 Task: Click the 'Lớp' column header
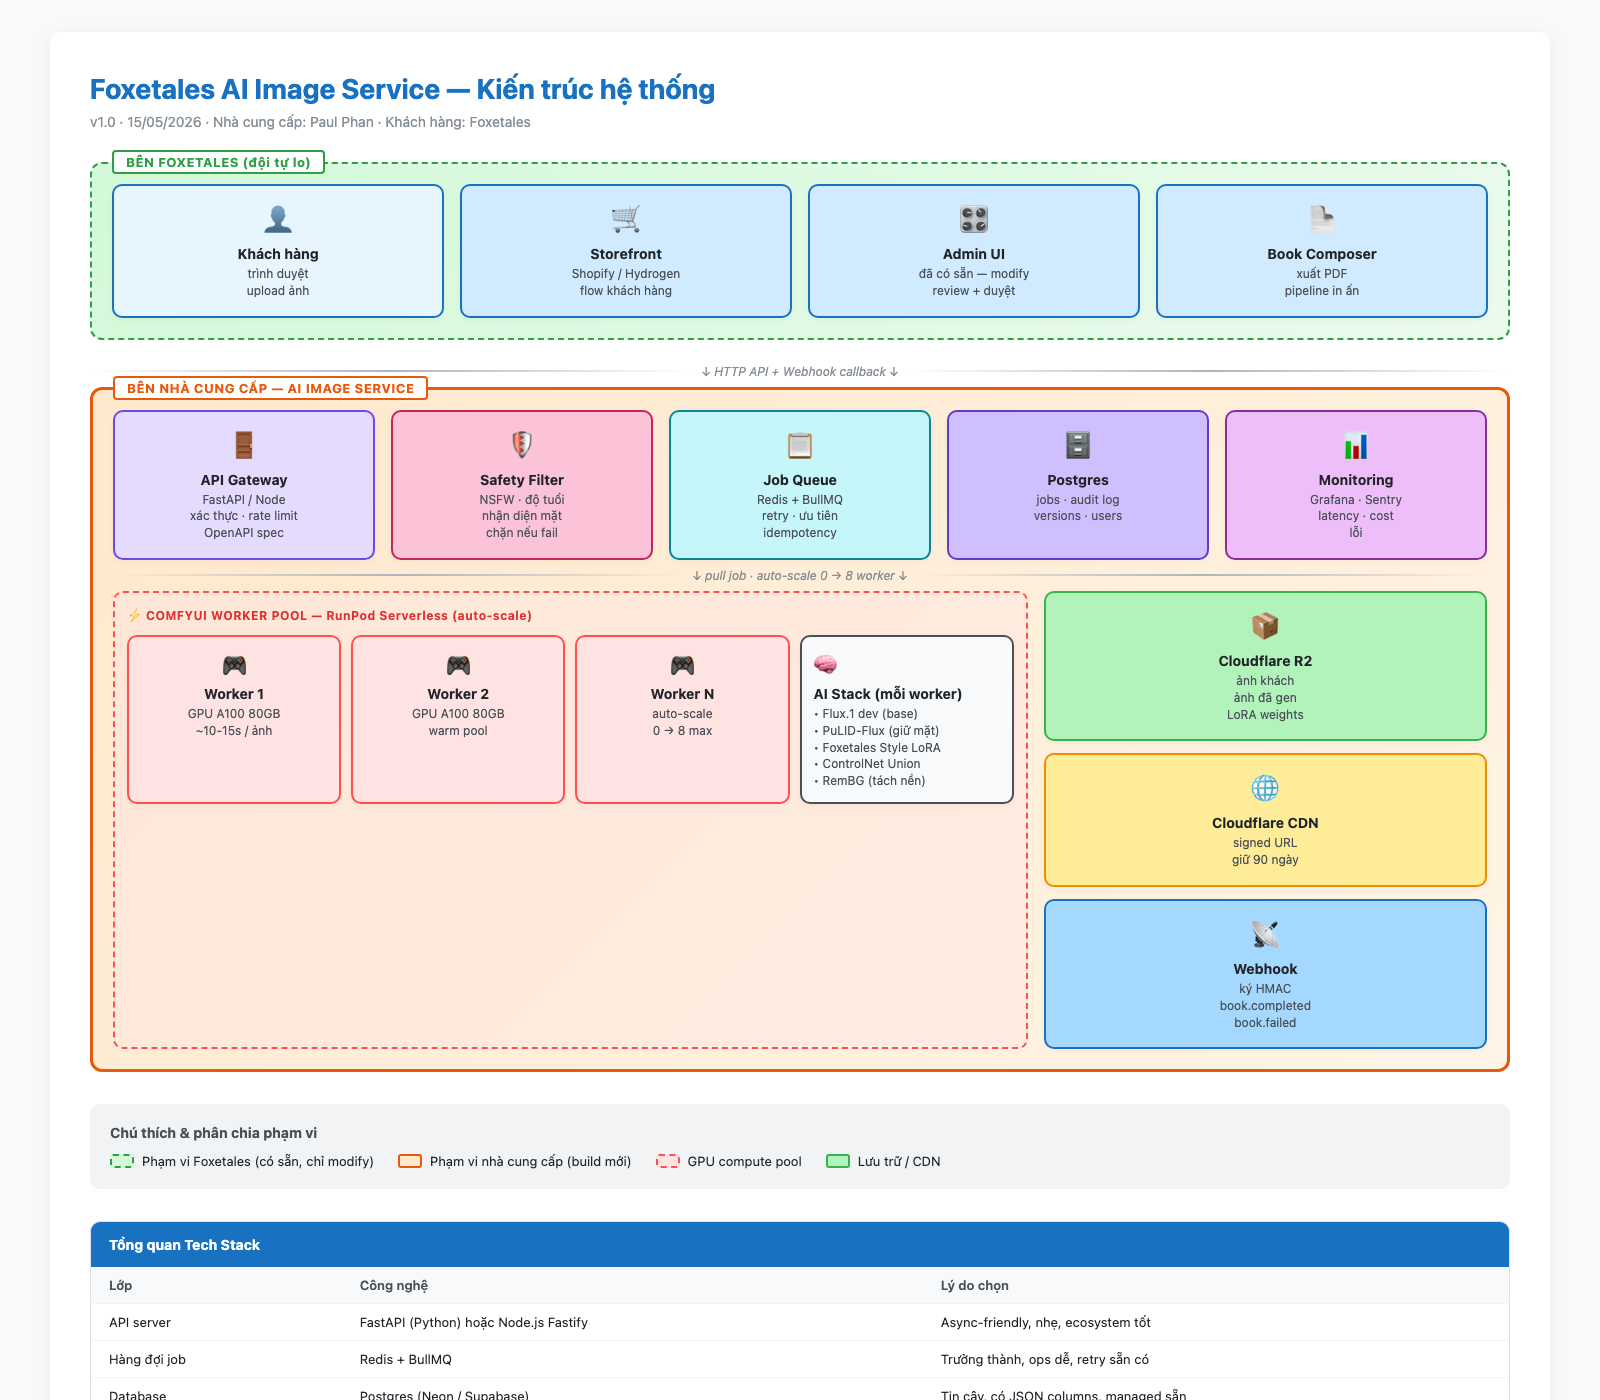point(120,1285)
